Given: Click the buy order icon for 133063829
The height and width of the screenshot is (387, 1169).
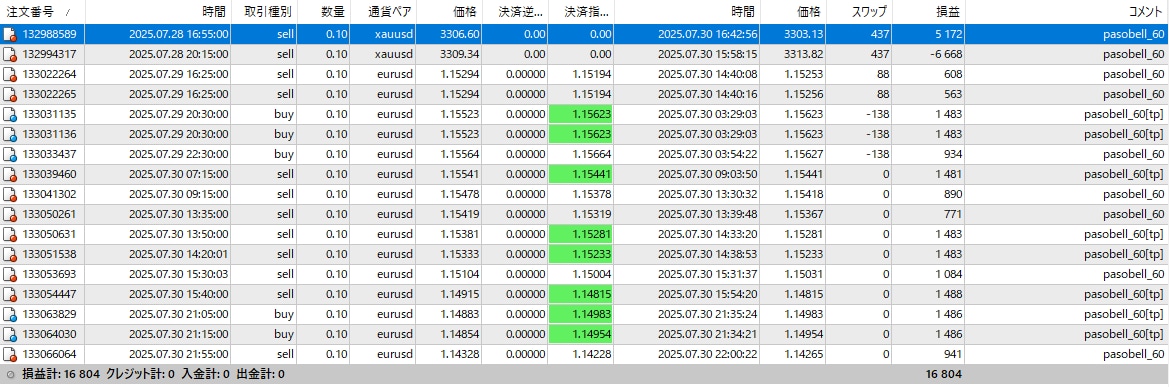Looking at the screenshot, I should point(10,314).
